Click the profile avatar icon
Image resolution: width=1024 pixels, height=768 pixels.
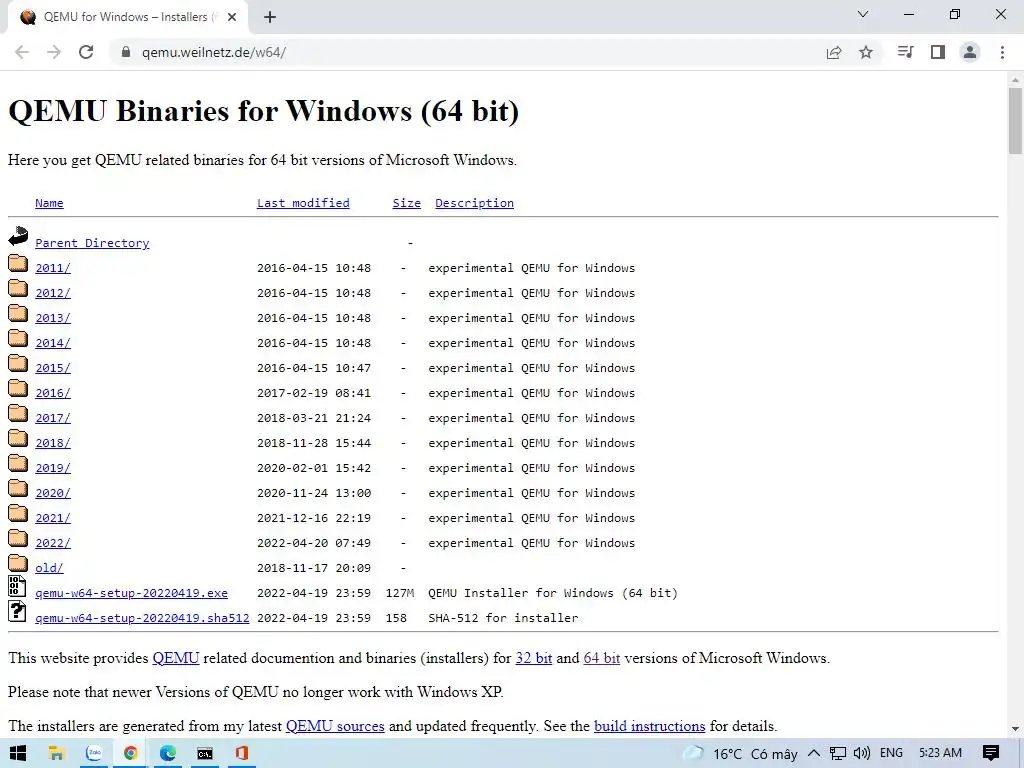coord(970,52)
